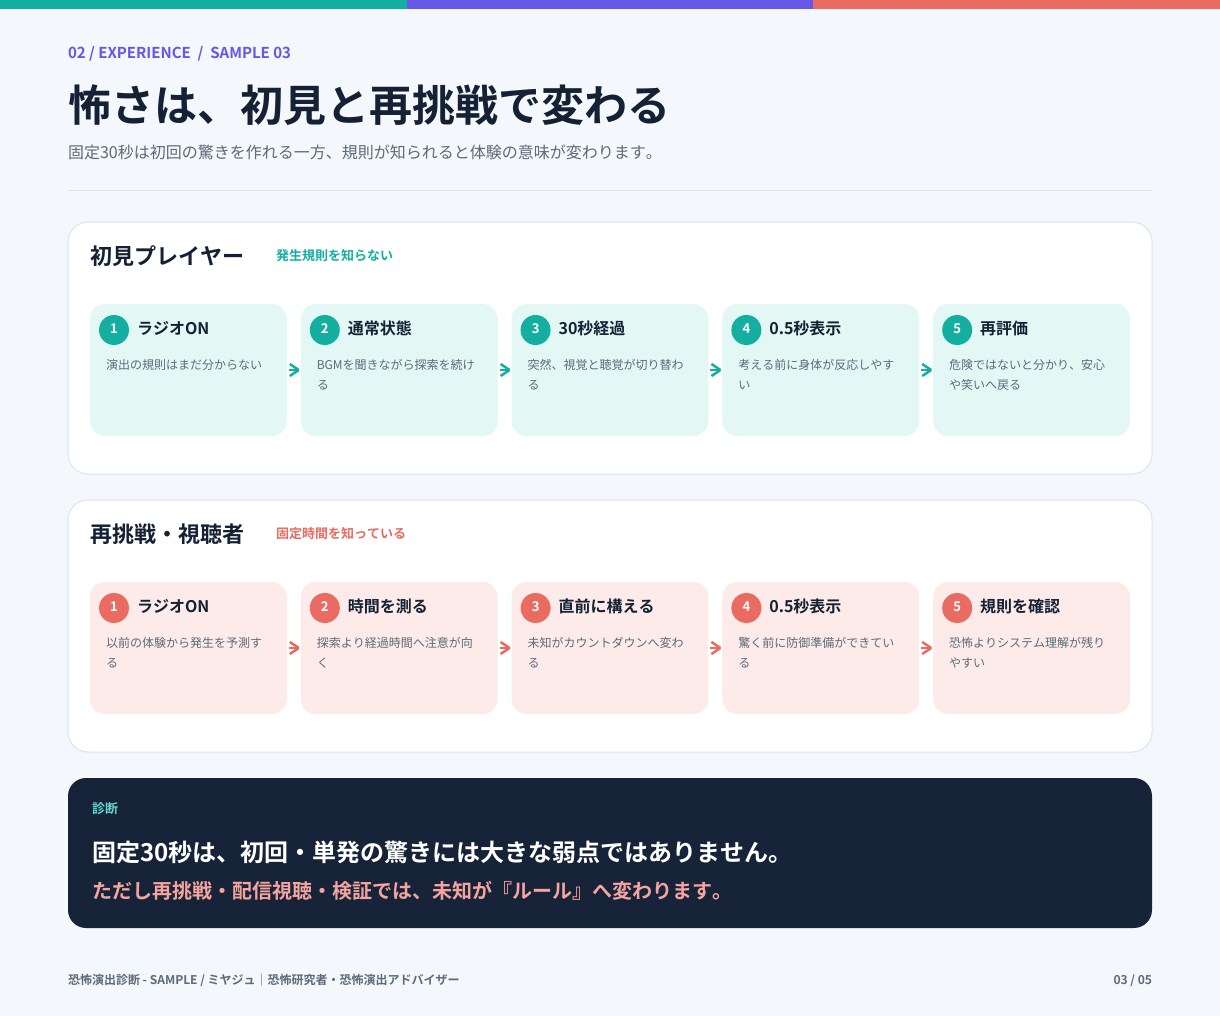Click the text 危険ではないと分かり、安心や笑いへ戻る
Viewport: 1220px width, 1016px height.
pos(1027,375)
